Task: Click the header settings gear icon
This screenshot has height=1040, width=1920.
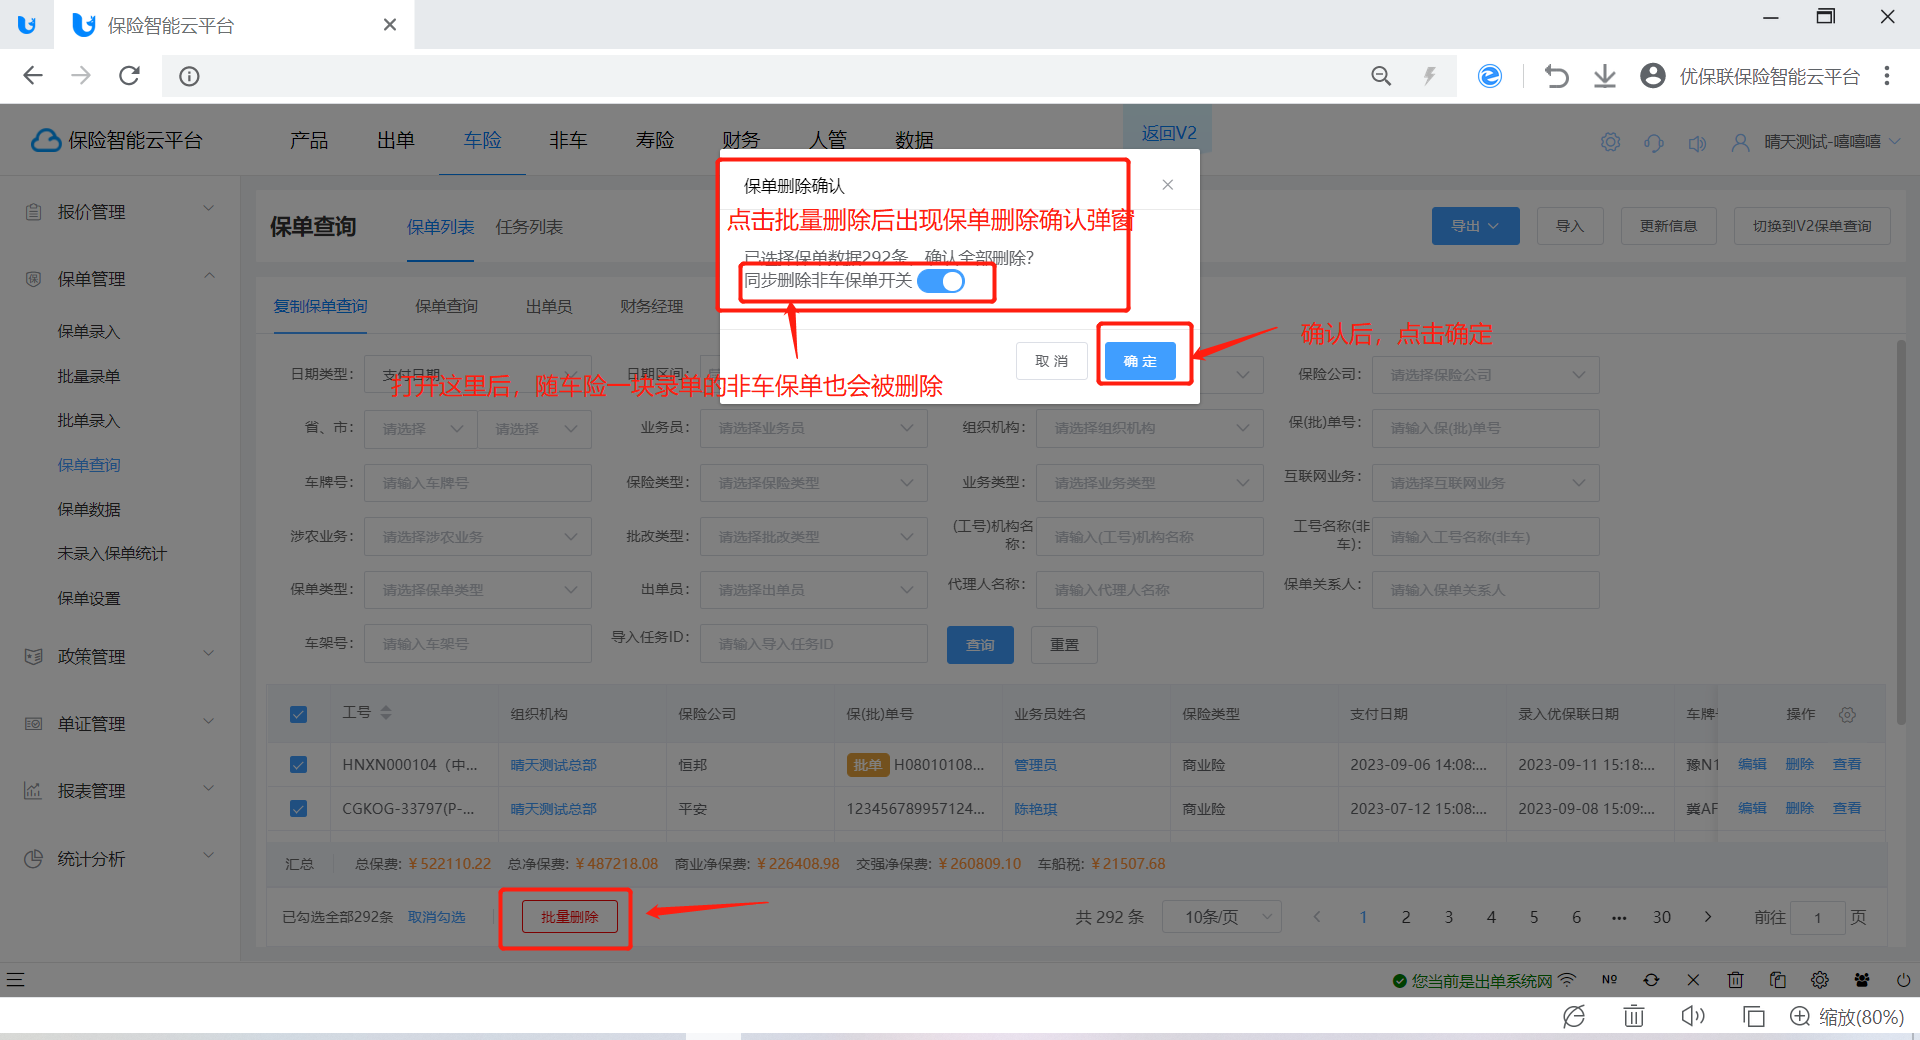Action: (x=1610, y=142)
